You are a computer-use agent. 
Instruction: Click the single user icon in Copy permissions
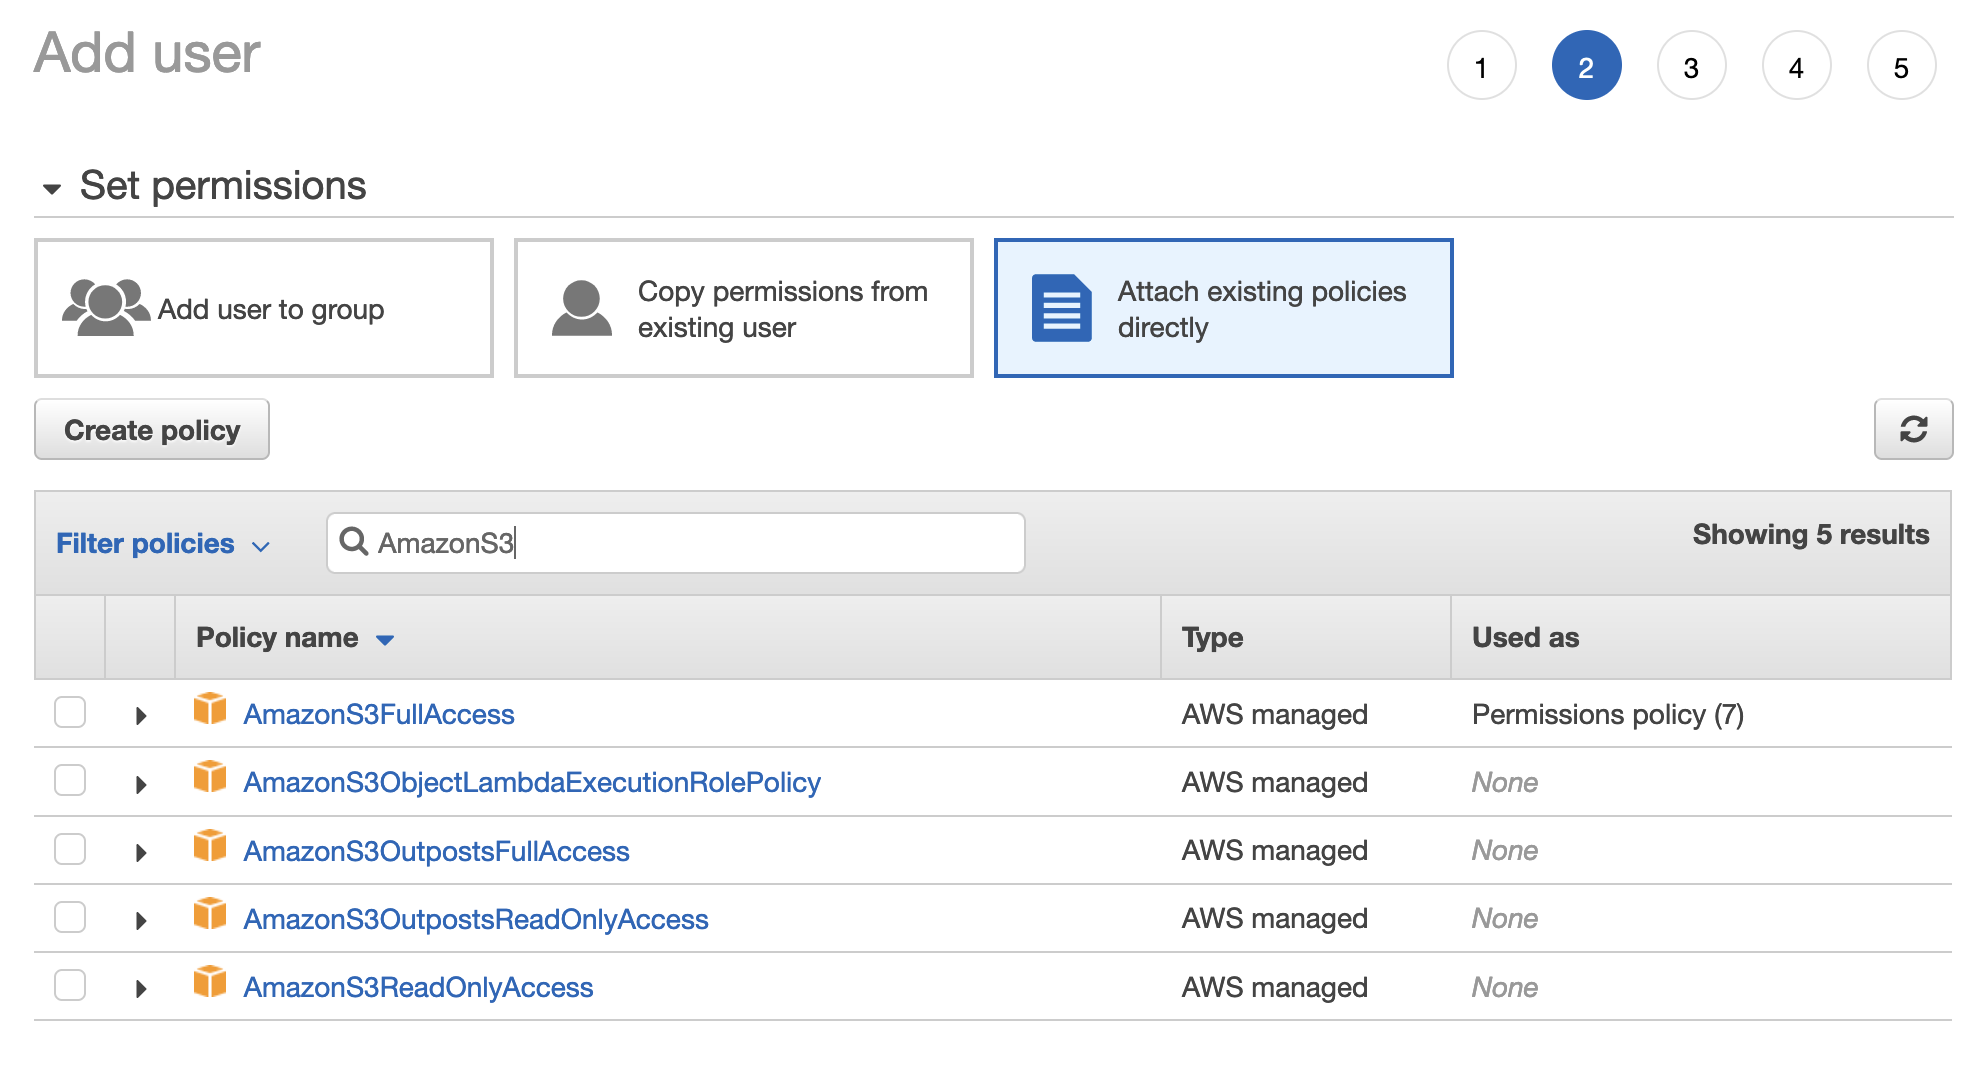581,308
